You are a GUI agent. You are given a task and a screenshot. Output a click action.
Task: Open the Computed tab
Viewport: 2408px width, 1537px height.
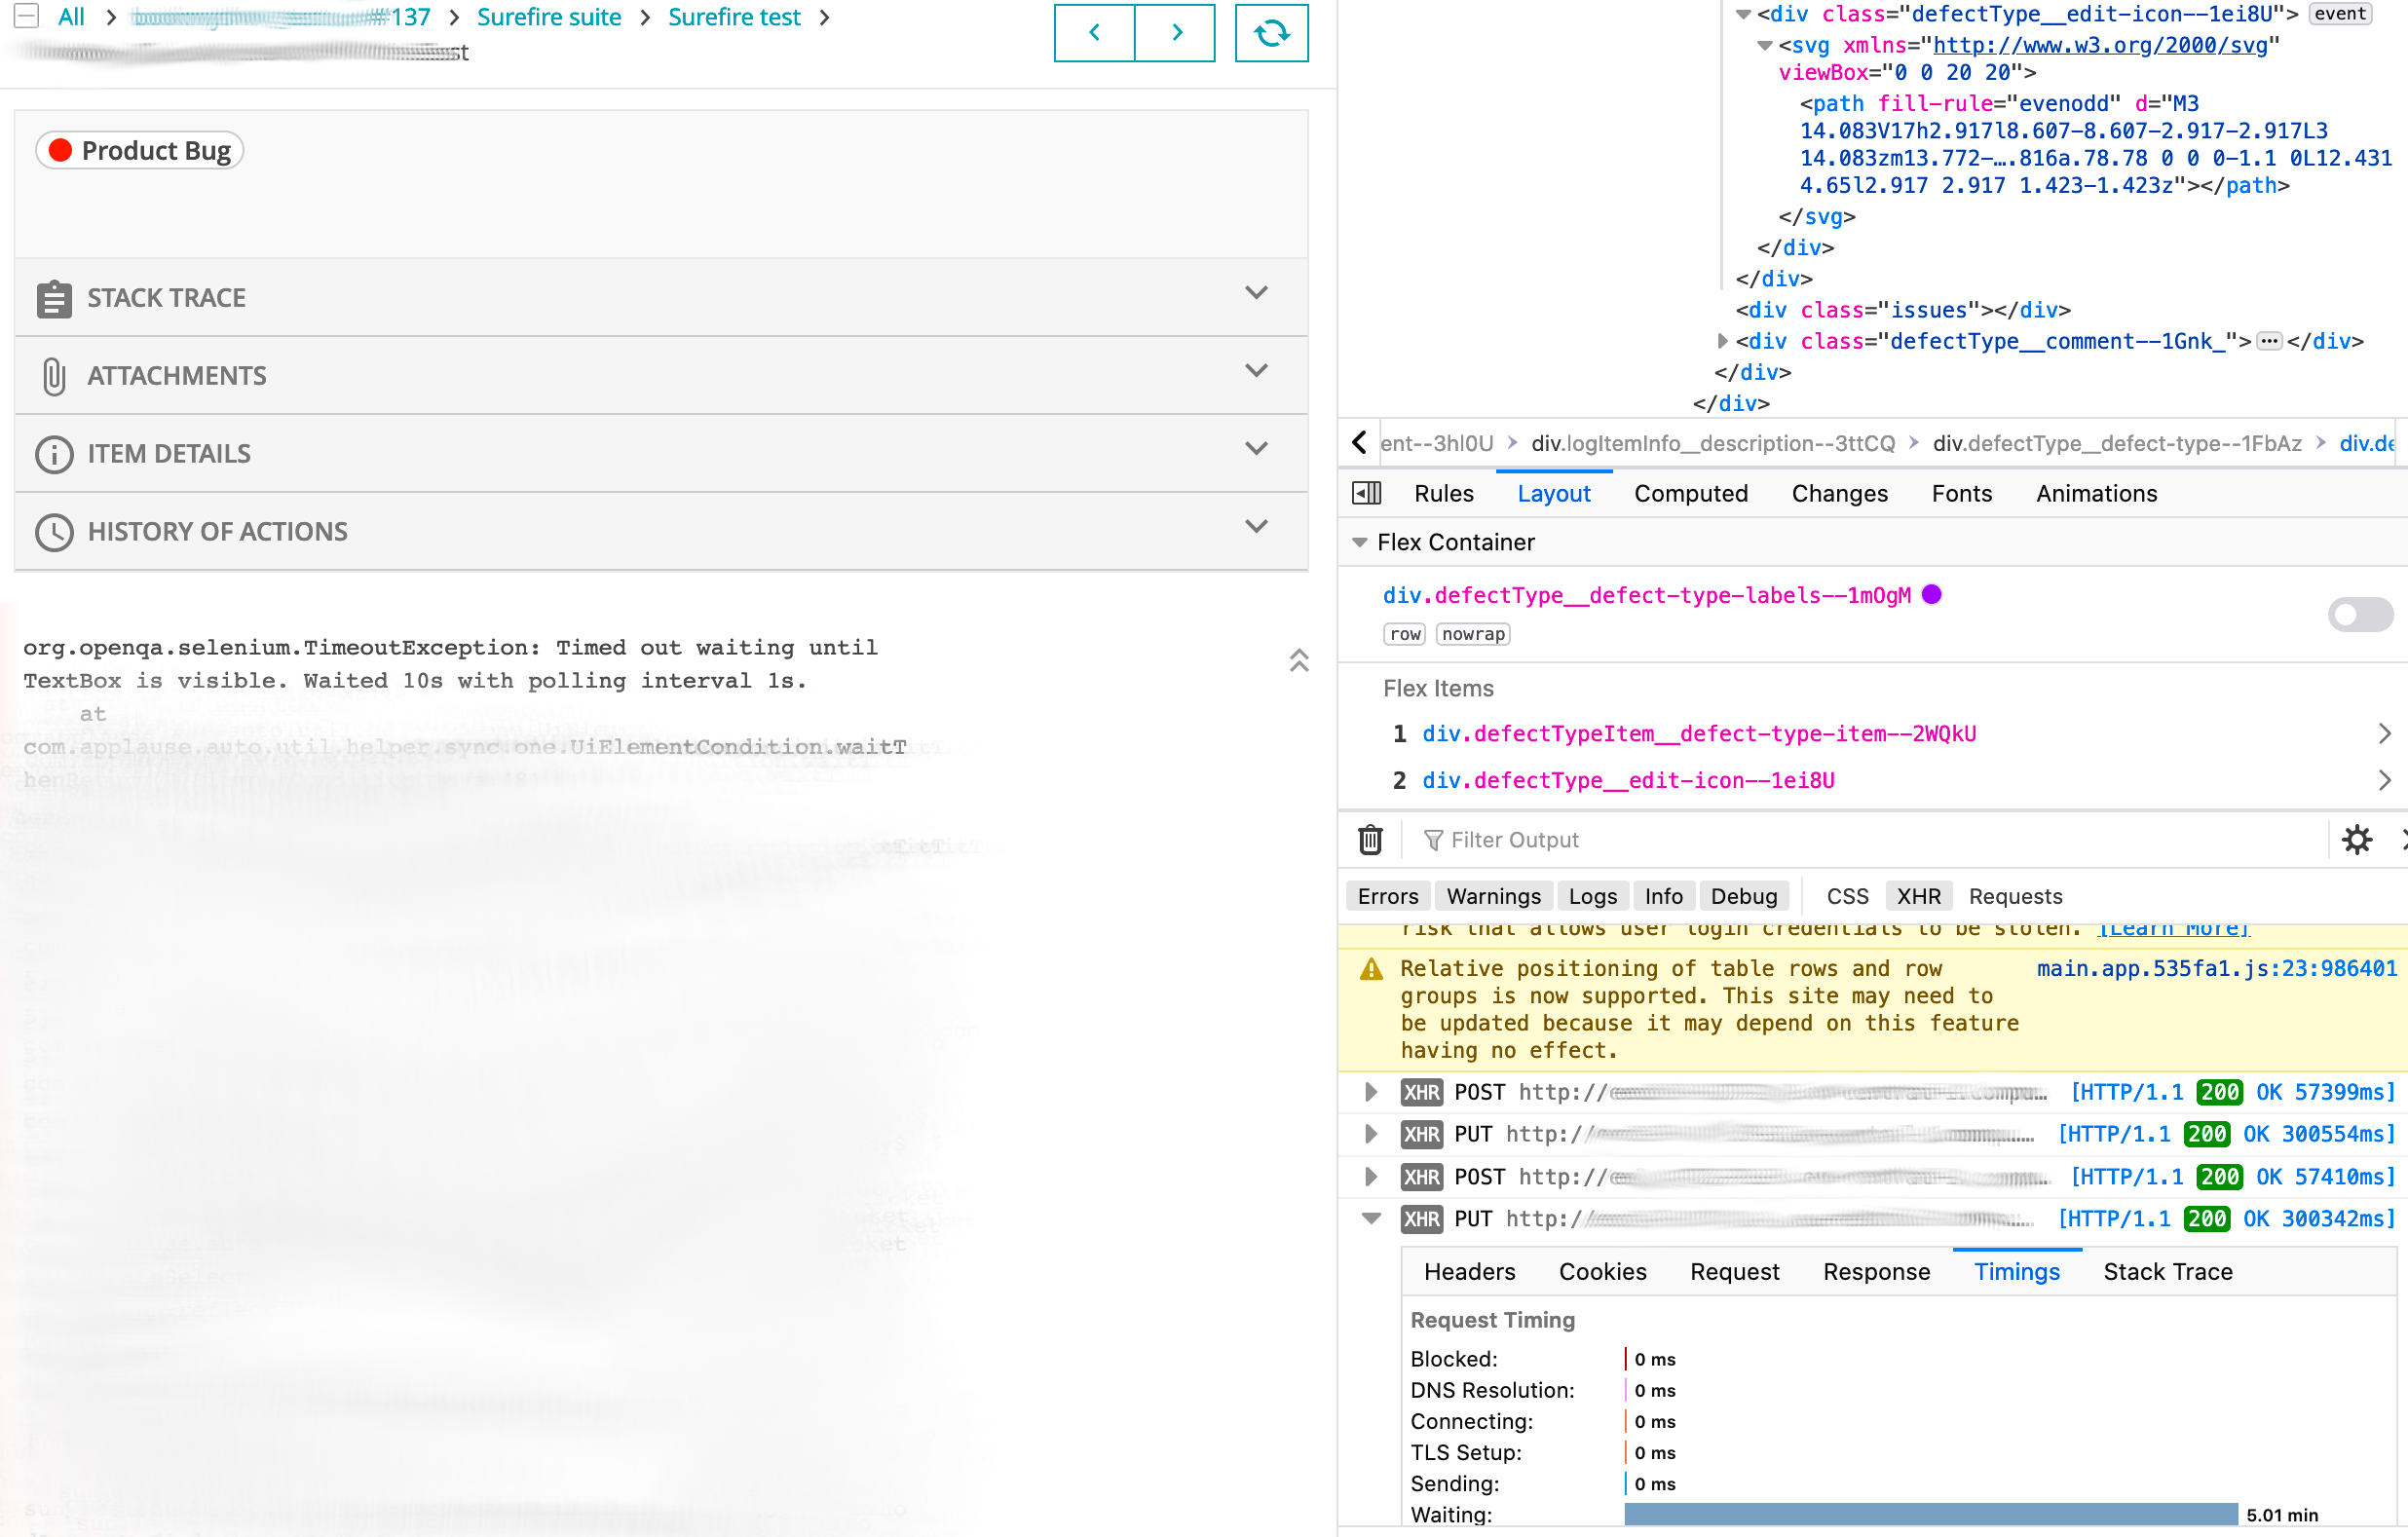[1690, 494]
